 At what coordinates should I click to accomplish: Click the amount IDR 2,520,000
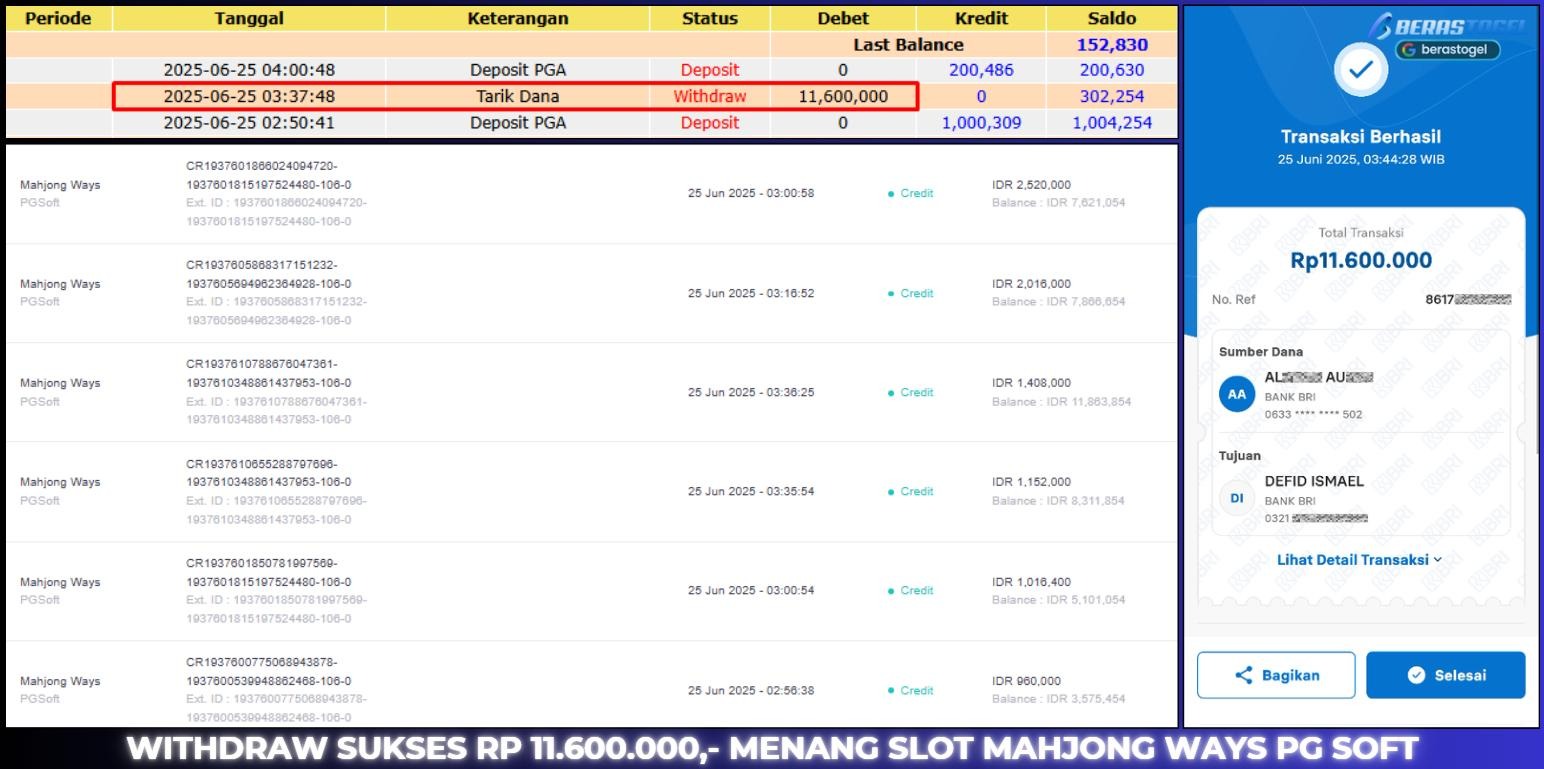click(x=1031, y=185)
